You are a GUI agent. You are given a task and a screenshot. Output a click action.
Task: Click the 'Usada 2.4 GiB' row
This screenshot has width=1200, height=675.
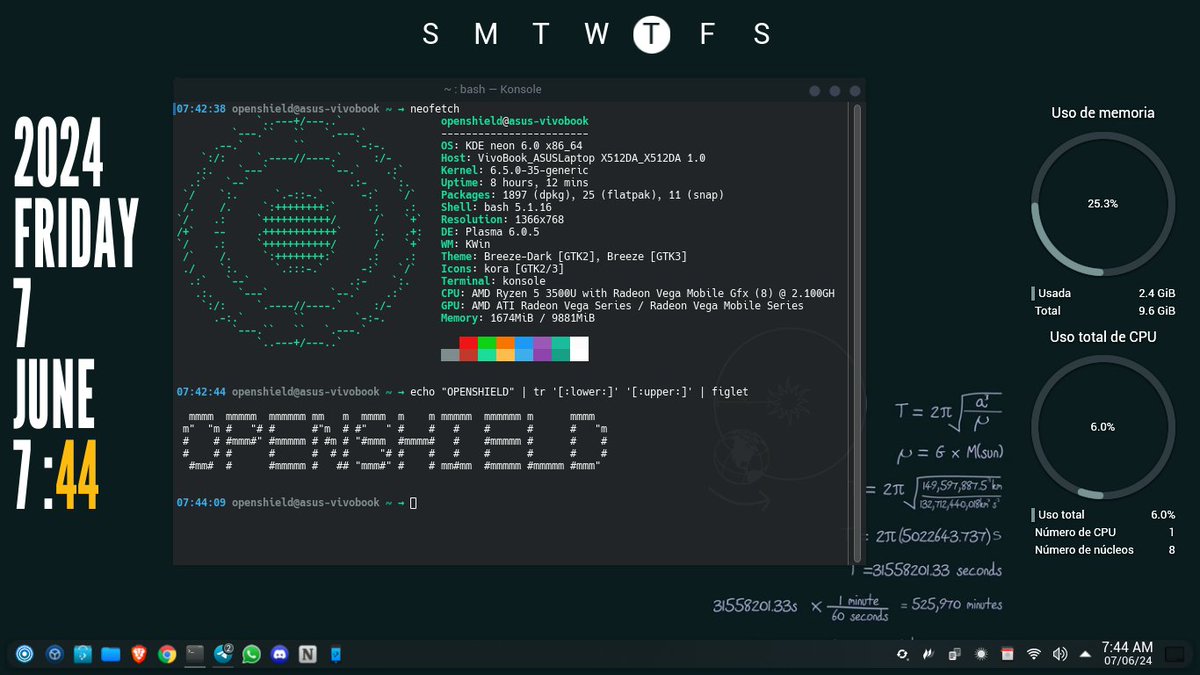[1103, 293]
